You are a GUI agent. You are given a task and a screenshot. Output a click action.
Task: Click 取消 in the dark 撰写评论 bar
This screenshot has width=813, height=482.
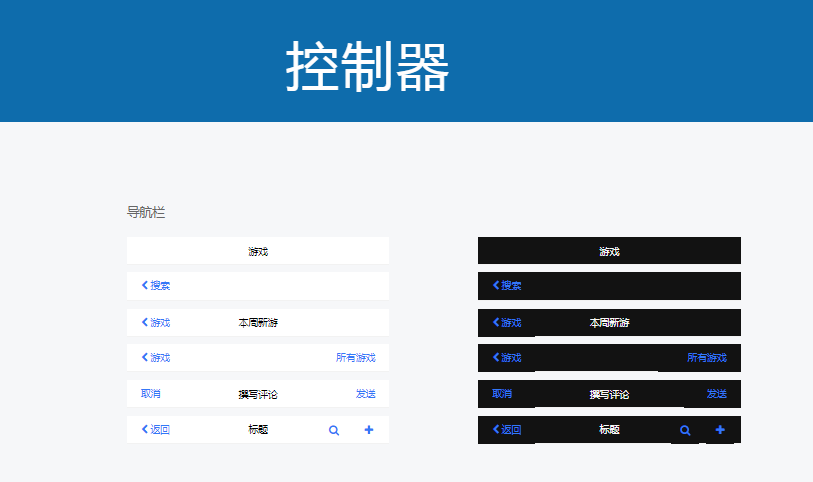[x=502, y=394]
